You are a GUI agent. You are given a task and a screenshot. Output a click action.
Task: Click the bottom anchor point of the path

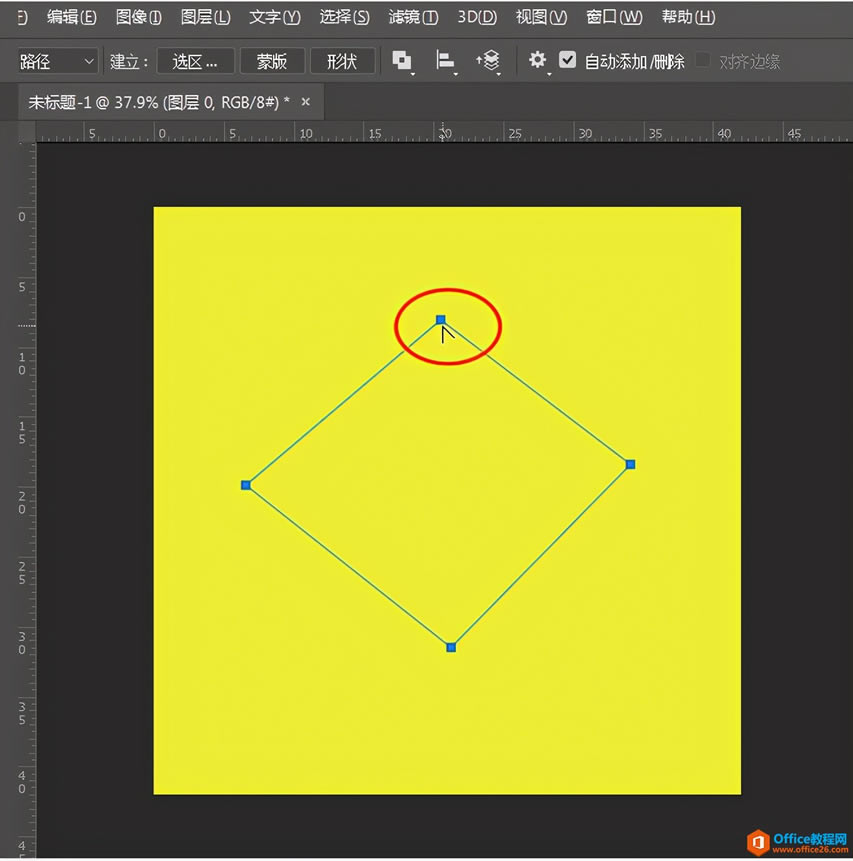(451, 647)
